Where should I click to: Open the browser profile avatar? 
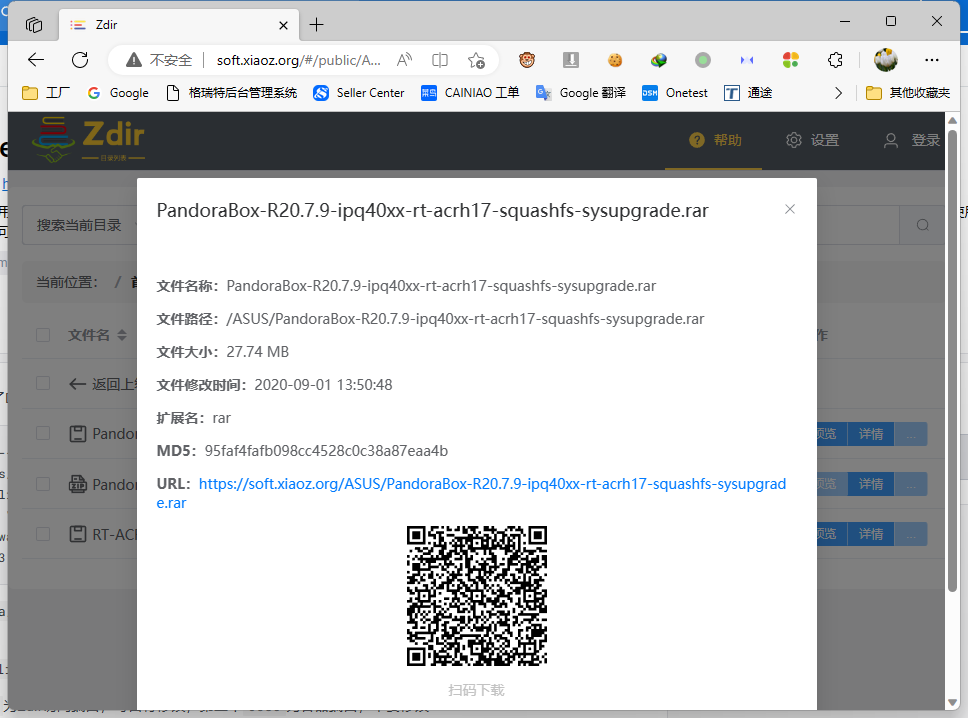(886, 60)
